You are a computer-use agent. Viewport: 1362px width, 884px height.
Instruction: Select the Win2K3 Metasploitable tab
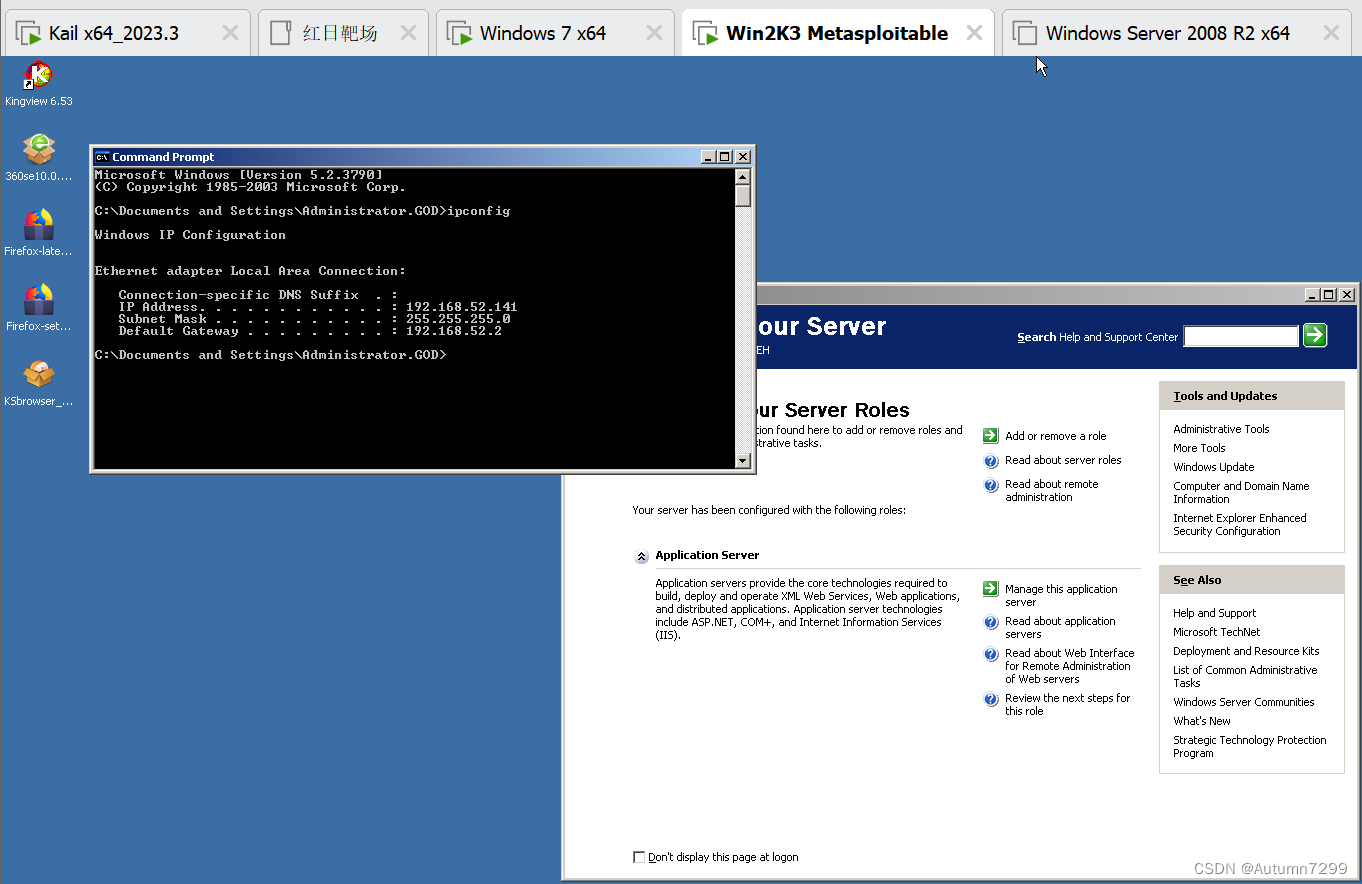pyautogui.click(x=838, y=33)
